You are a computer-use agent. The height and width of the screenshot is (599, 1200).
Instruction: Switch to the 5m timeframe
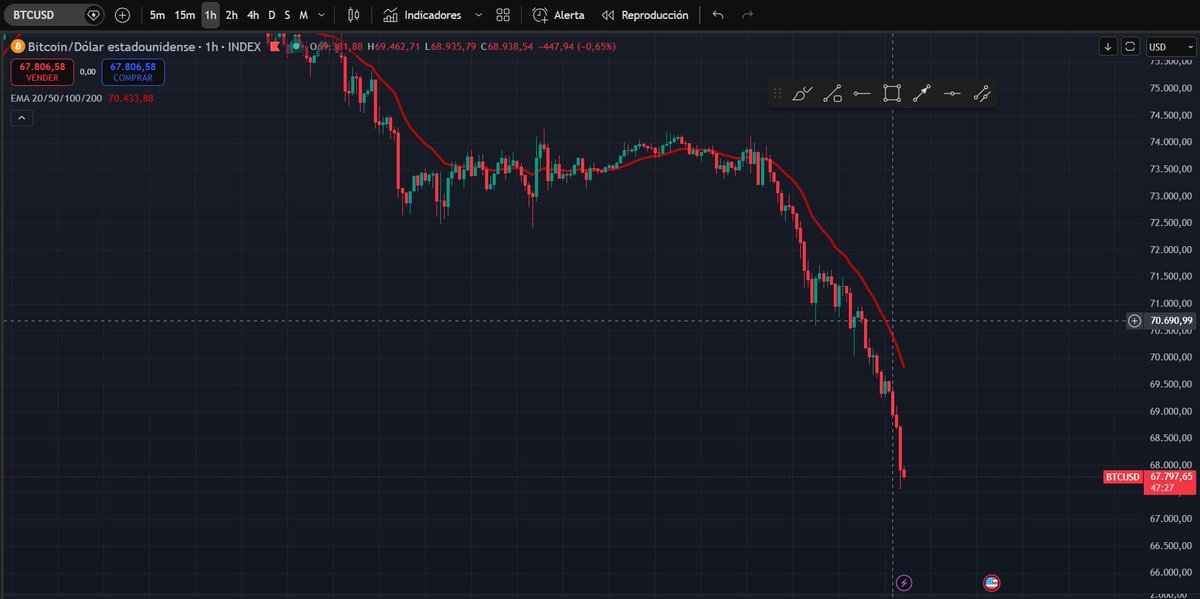(158, 15)
